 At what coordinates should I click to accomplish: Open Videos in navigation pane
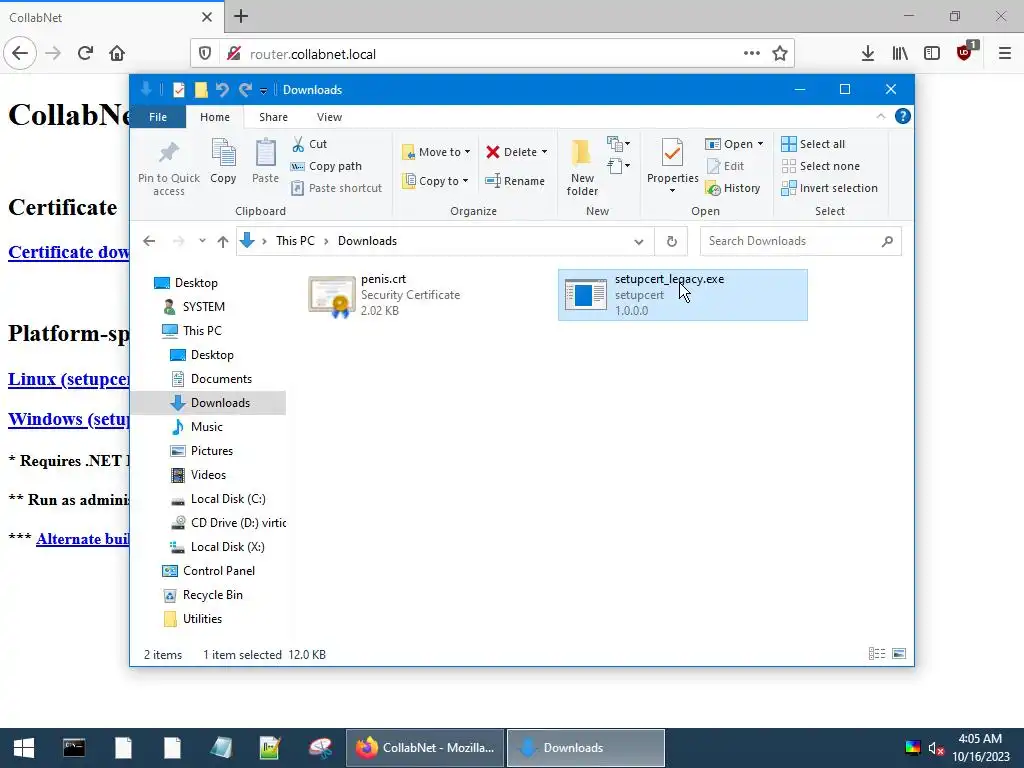[x=199, y=475]
